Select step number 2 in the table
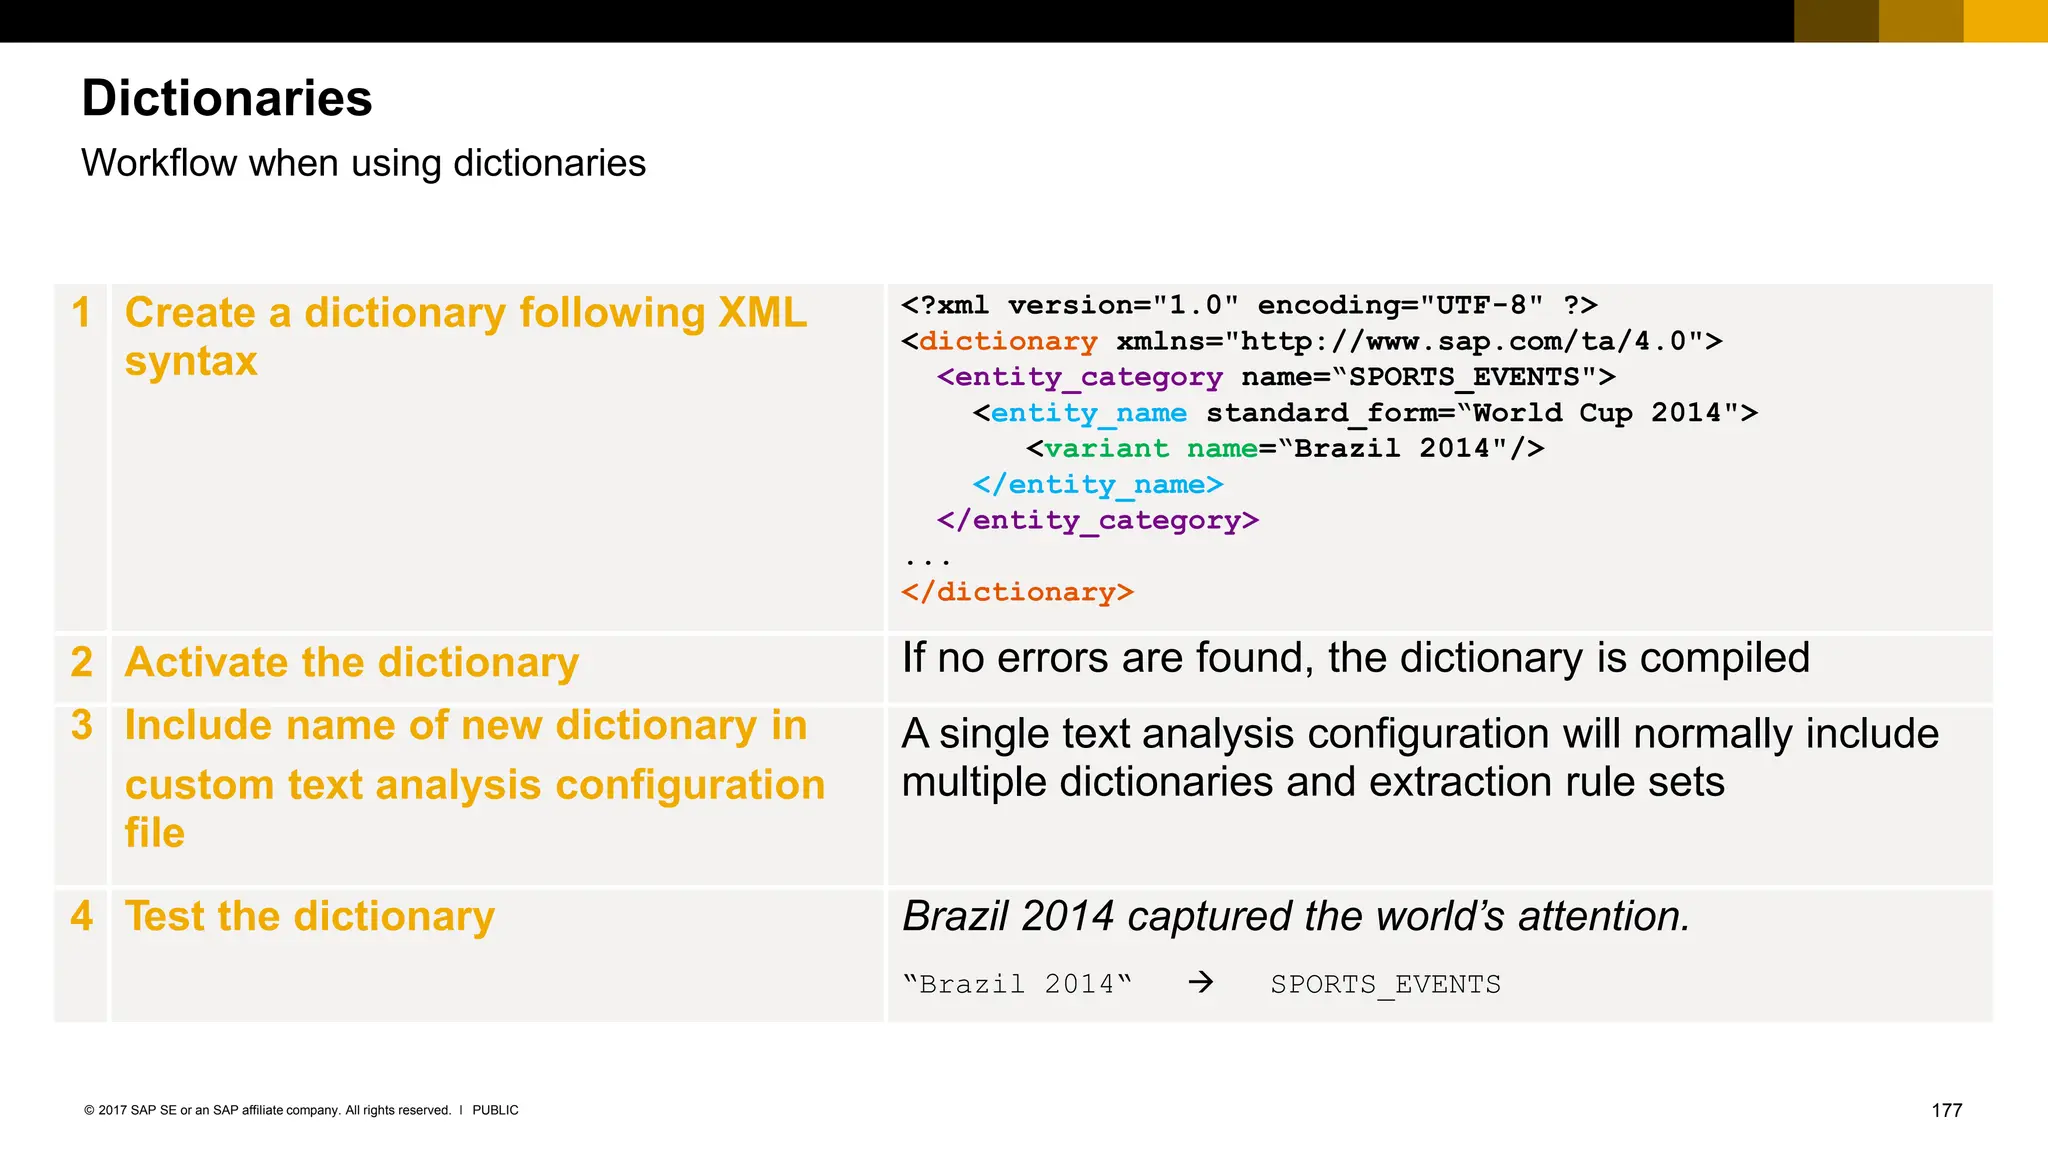This screenshot has width=2048, height=1152. tap(82, 662)
